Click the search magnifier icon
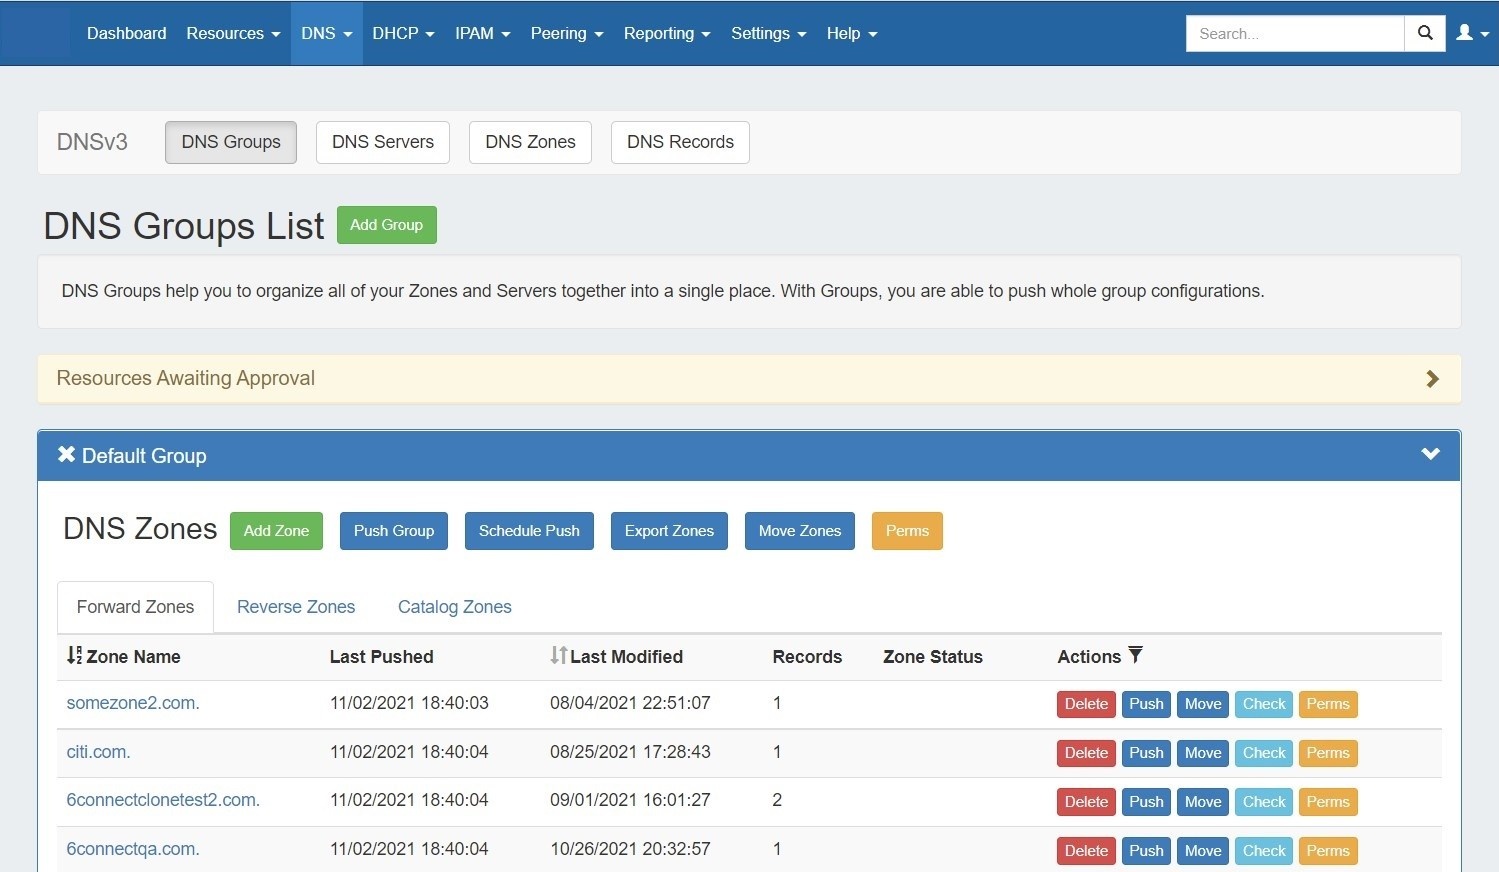1499x872 pixels. coord(1425,33)
